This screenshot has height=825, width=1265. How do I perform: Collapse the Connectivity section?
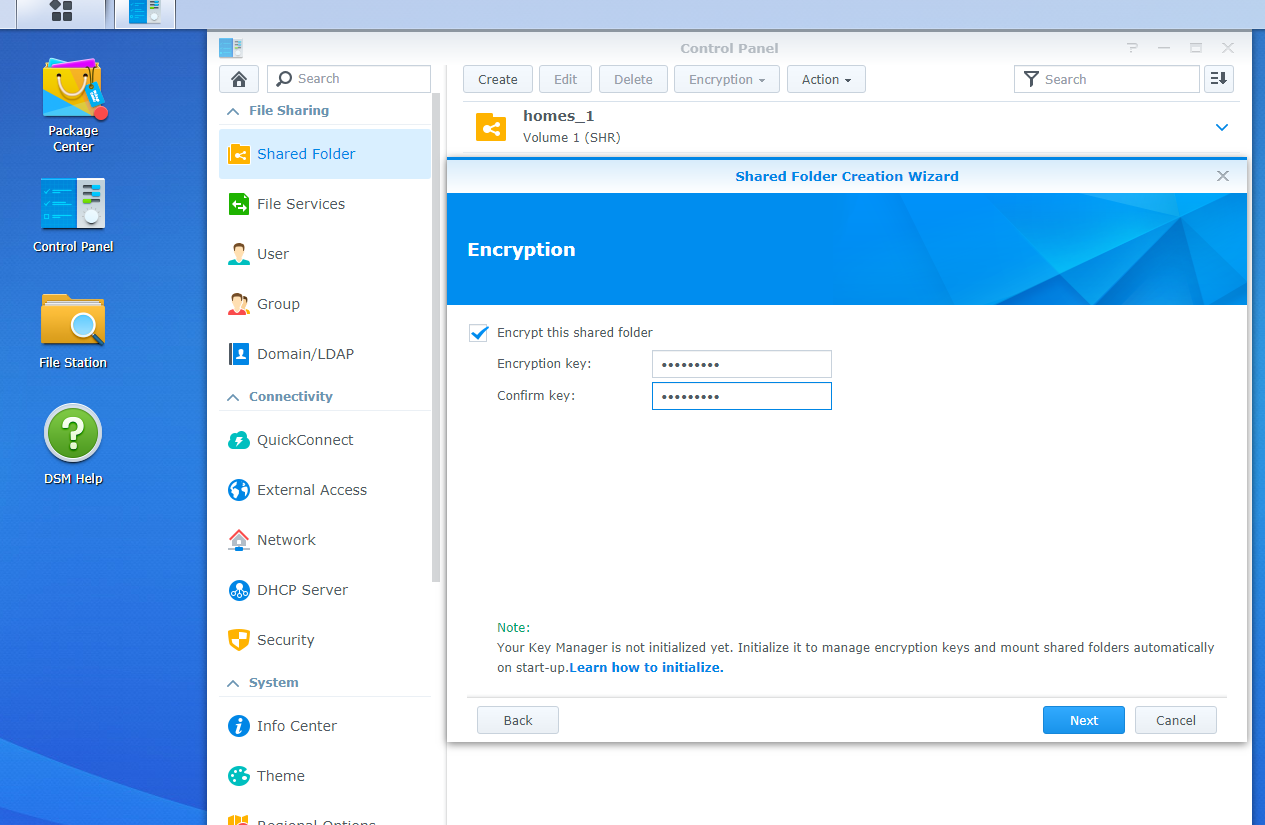[233, 397]
